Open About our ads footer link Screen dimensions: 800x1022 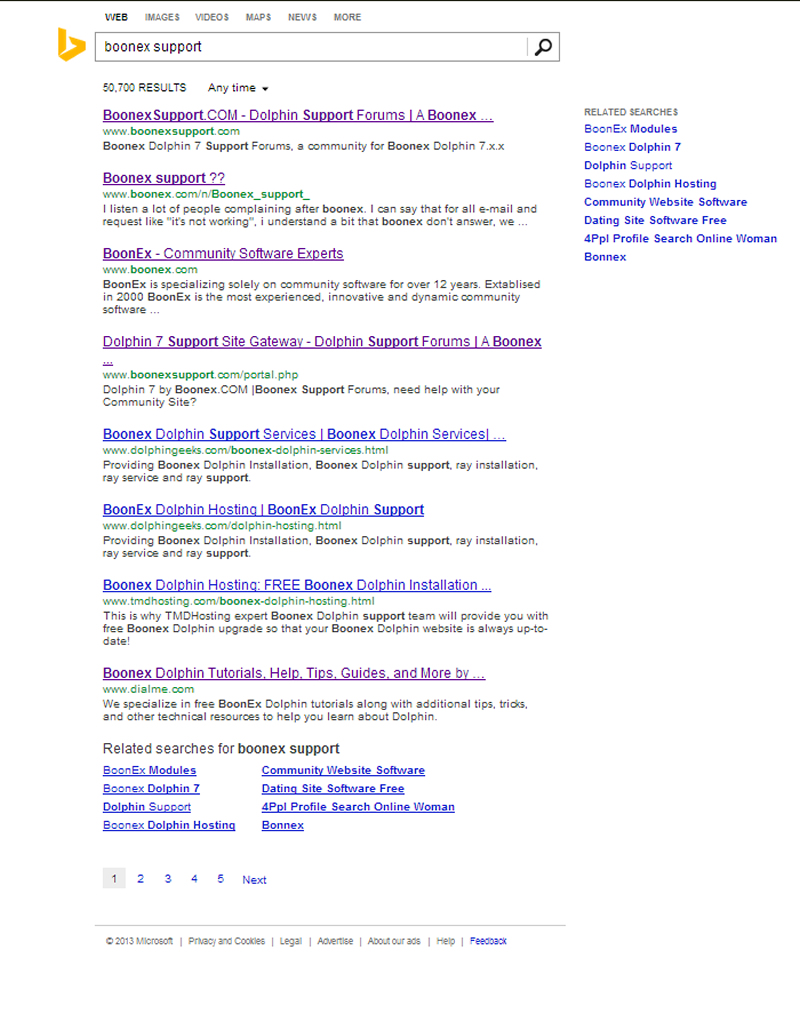pyautogui.click(x=394, y=941)
